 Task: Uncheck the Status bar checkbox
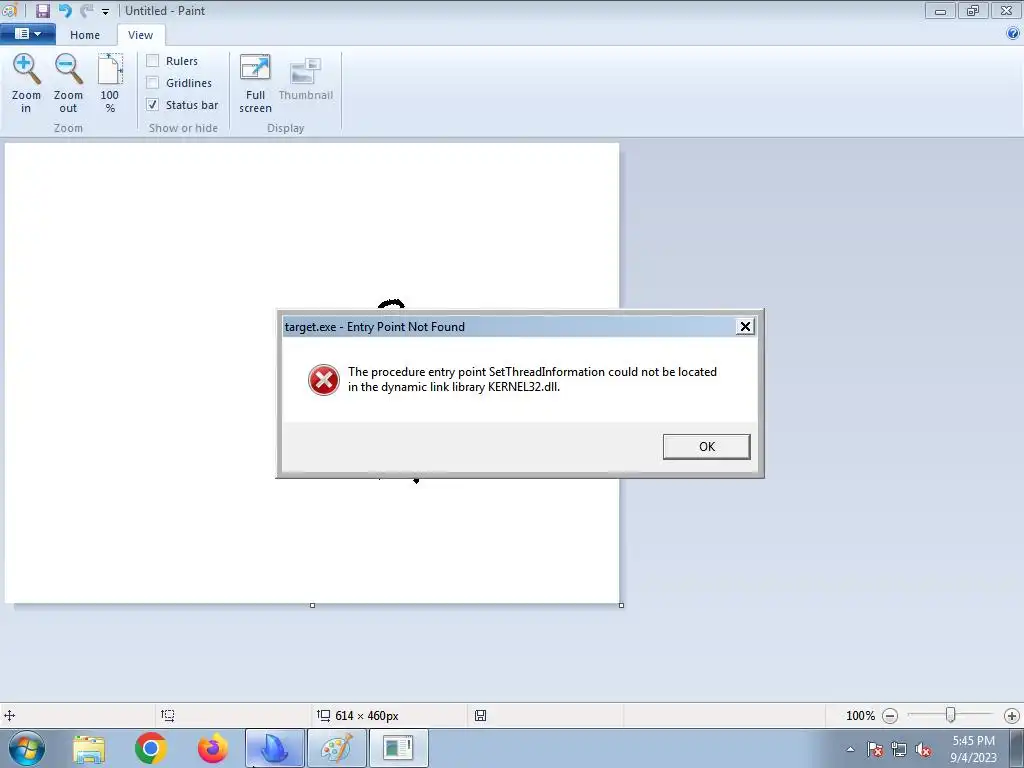click(153, 104)
